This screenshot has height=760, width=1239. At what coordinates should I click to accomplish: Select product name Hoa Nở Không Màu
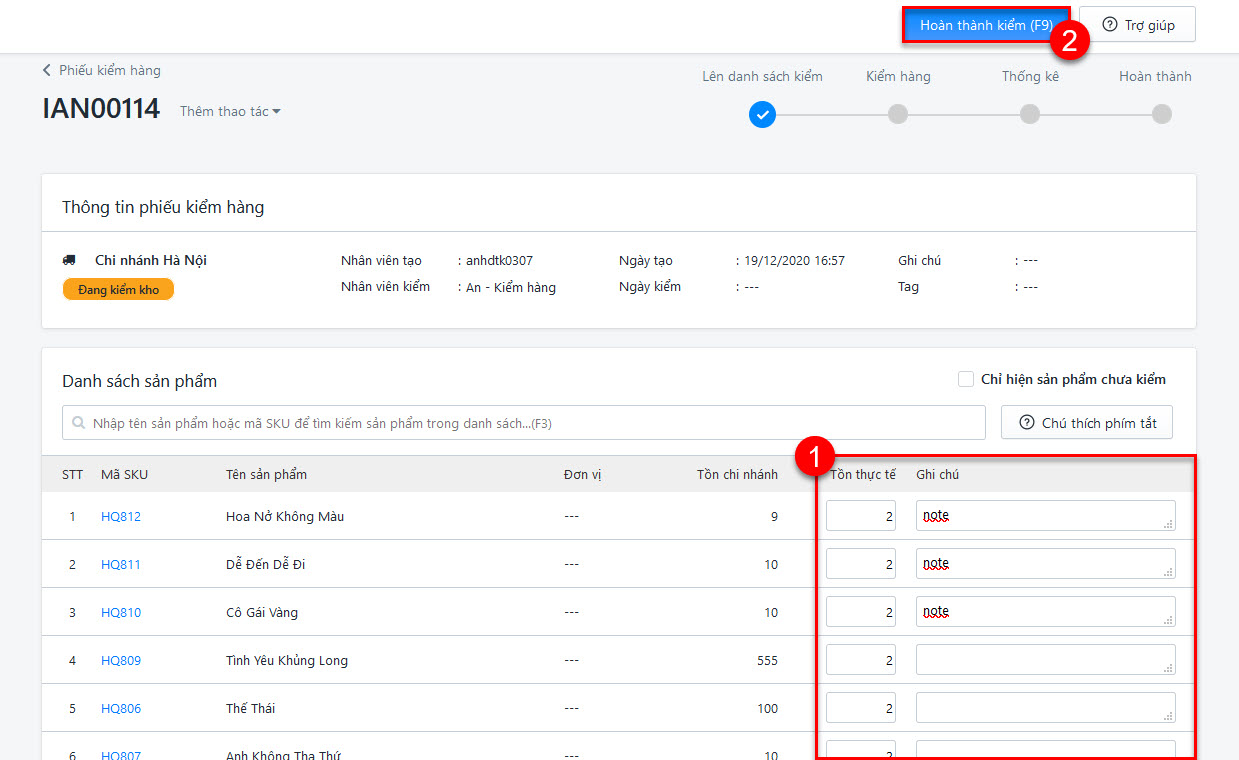[285, 517]
